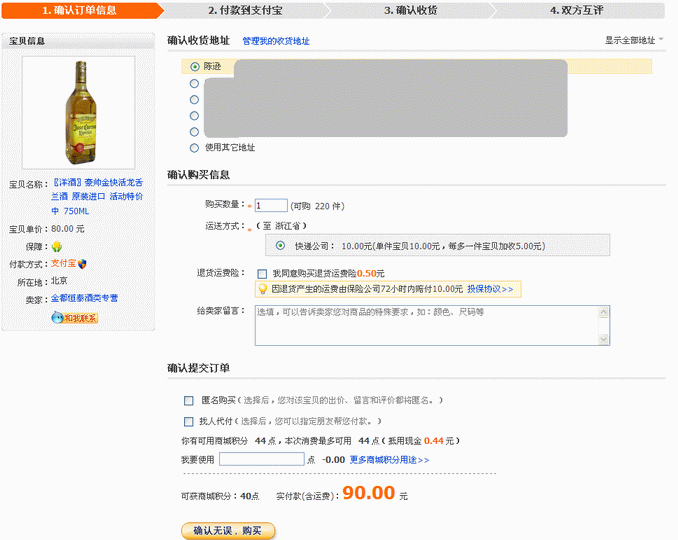The height and width of the screenshot is (540, 678).
Task: Click the 和我联系 Wangwang contact icon
Action: [x=74, y=318]
